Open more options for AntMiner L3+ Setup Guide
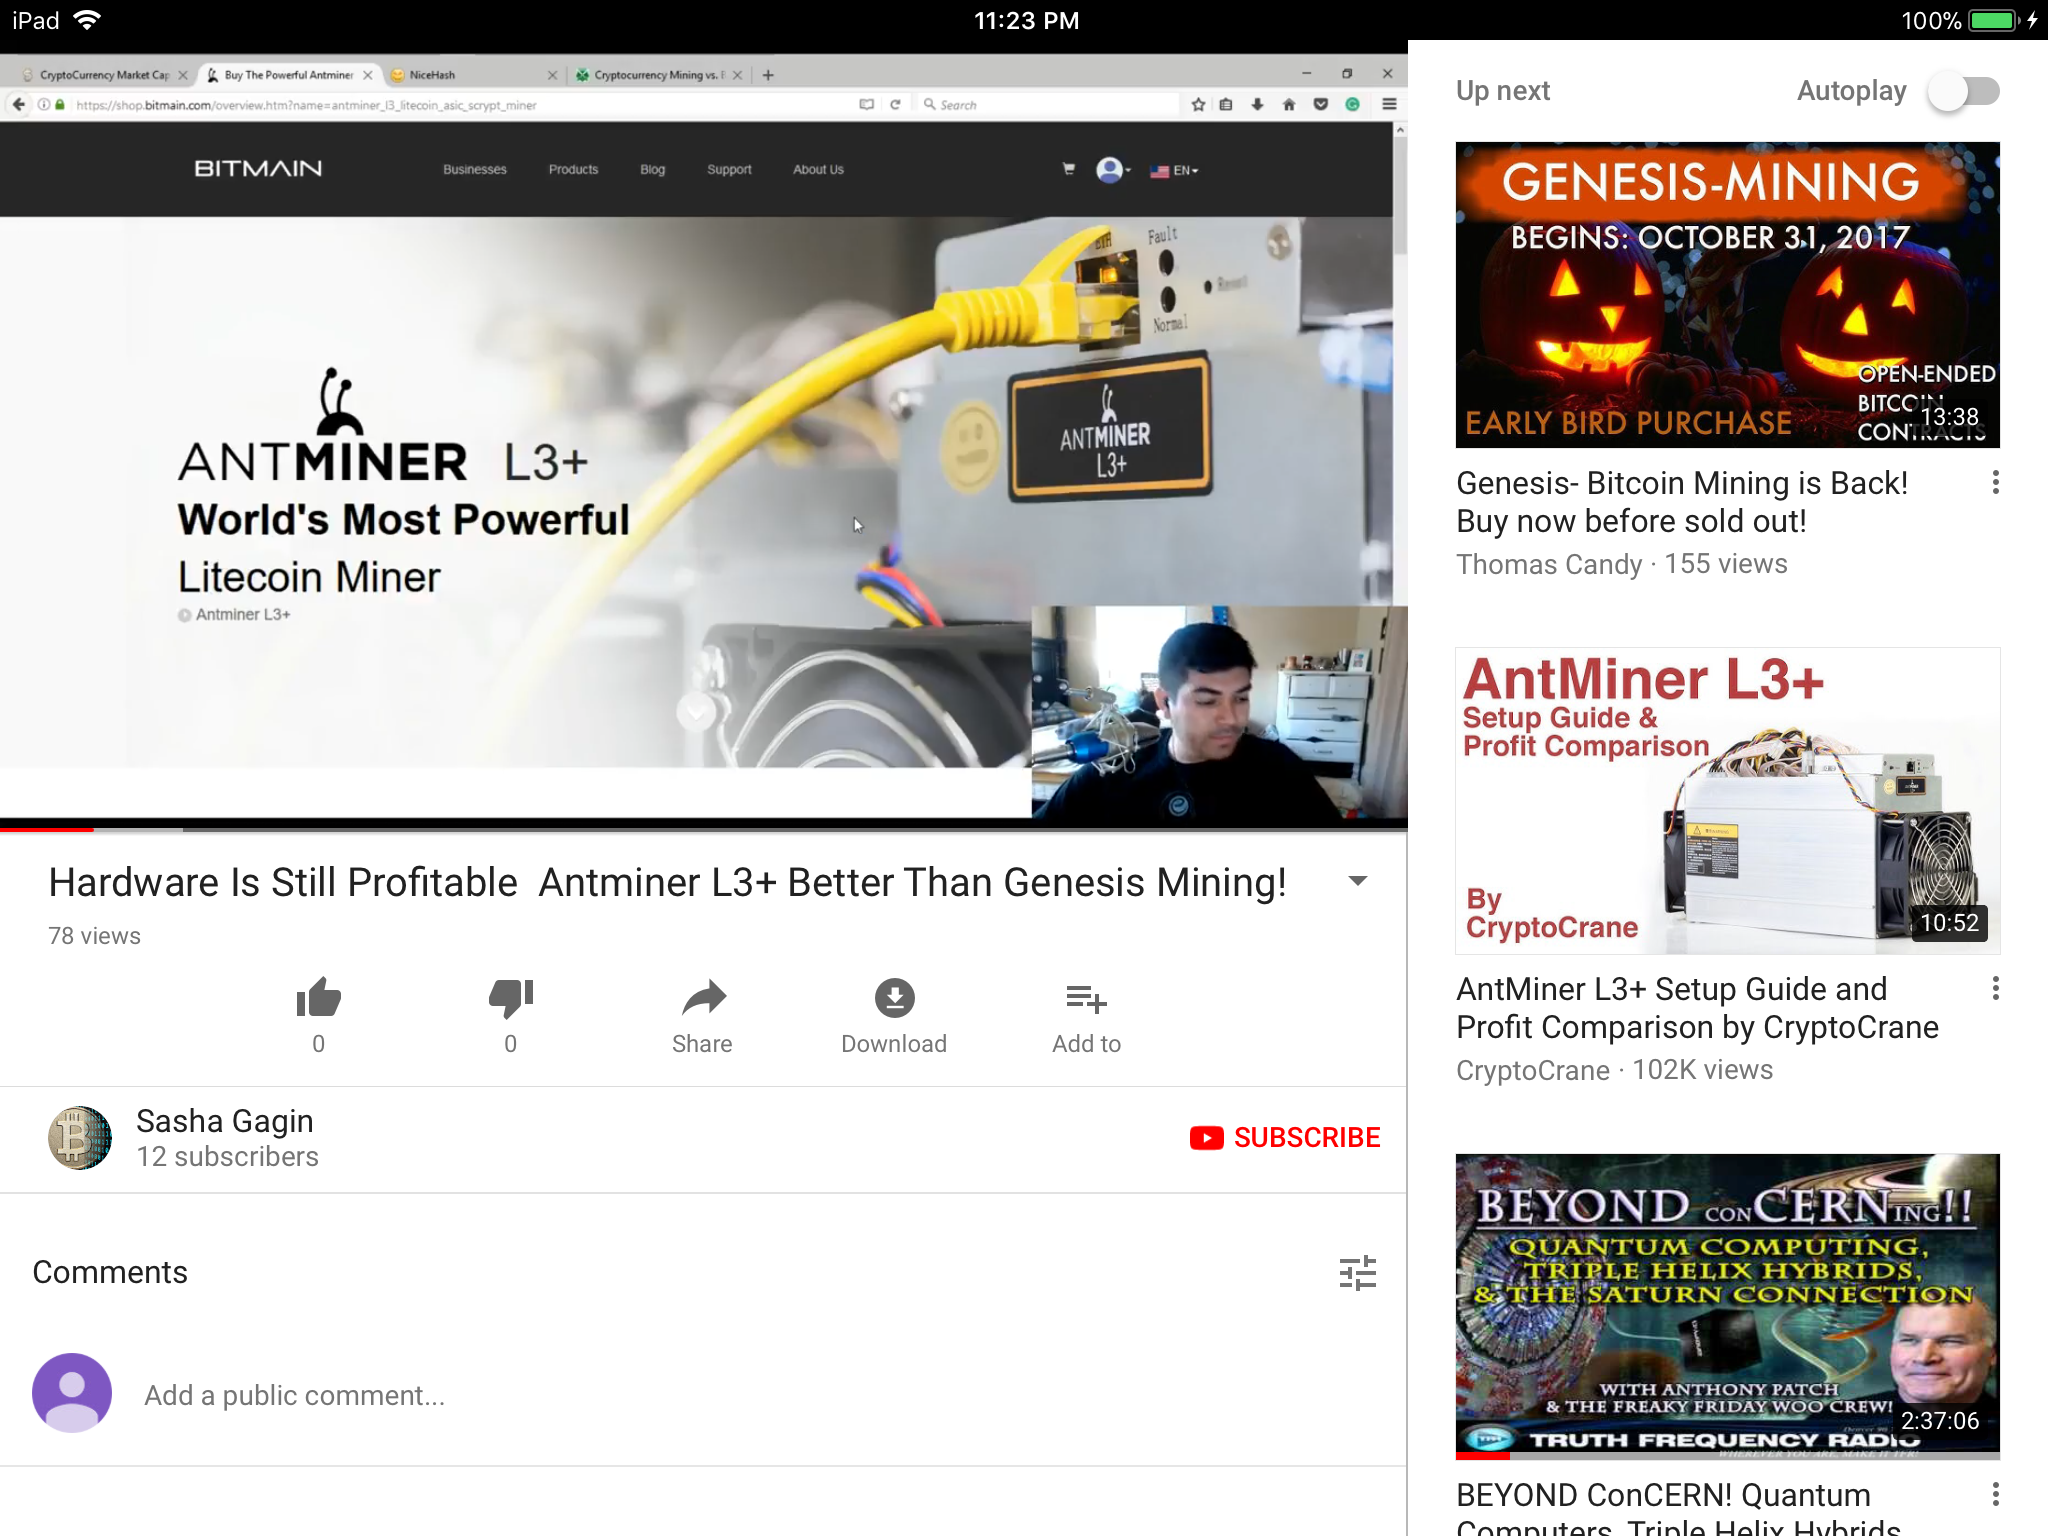The image size is (2048, 1536). click(x=1996, y=989)
